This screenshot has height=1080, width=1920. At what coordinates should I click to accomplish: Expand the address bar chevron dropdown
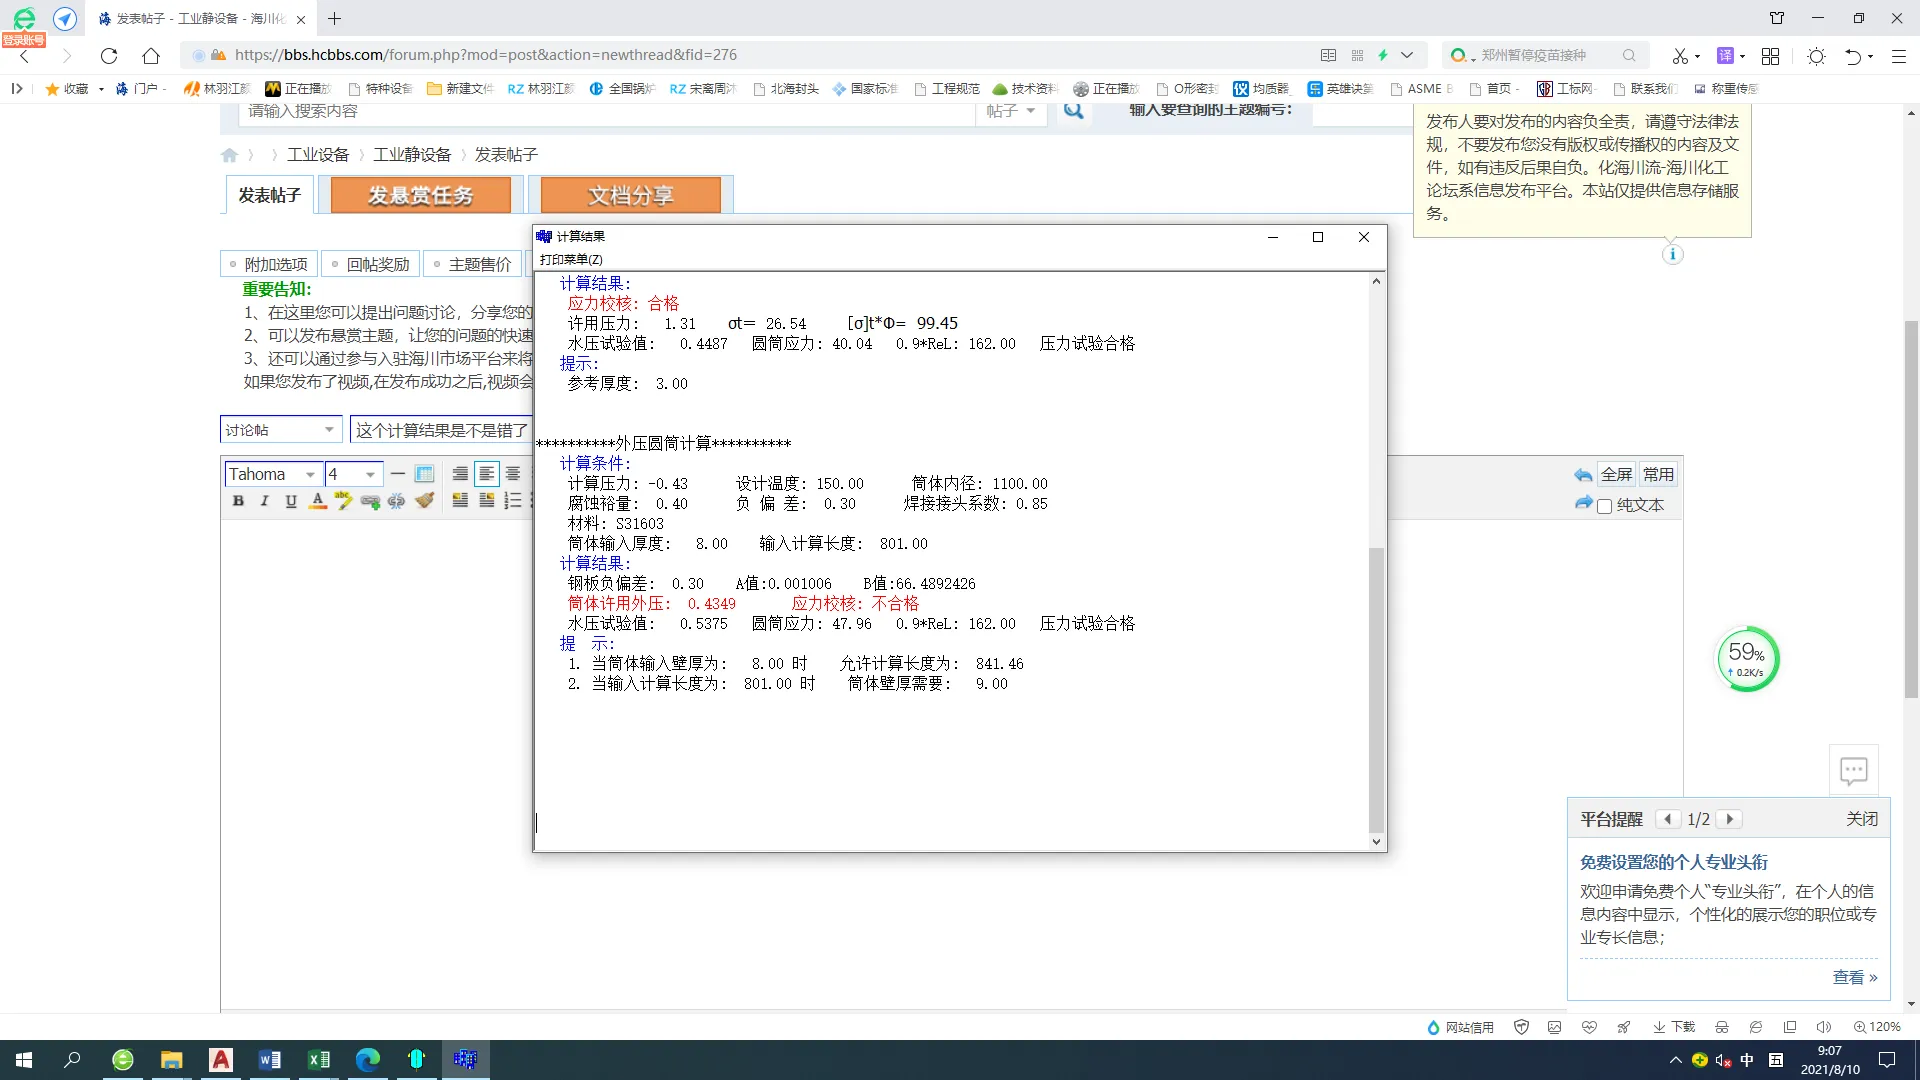pyautogui.click(x=1407, y=55)
